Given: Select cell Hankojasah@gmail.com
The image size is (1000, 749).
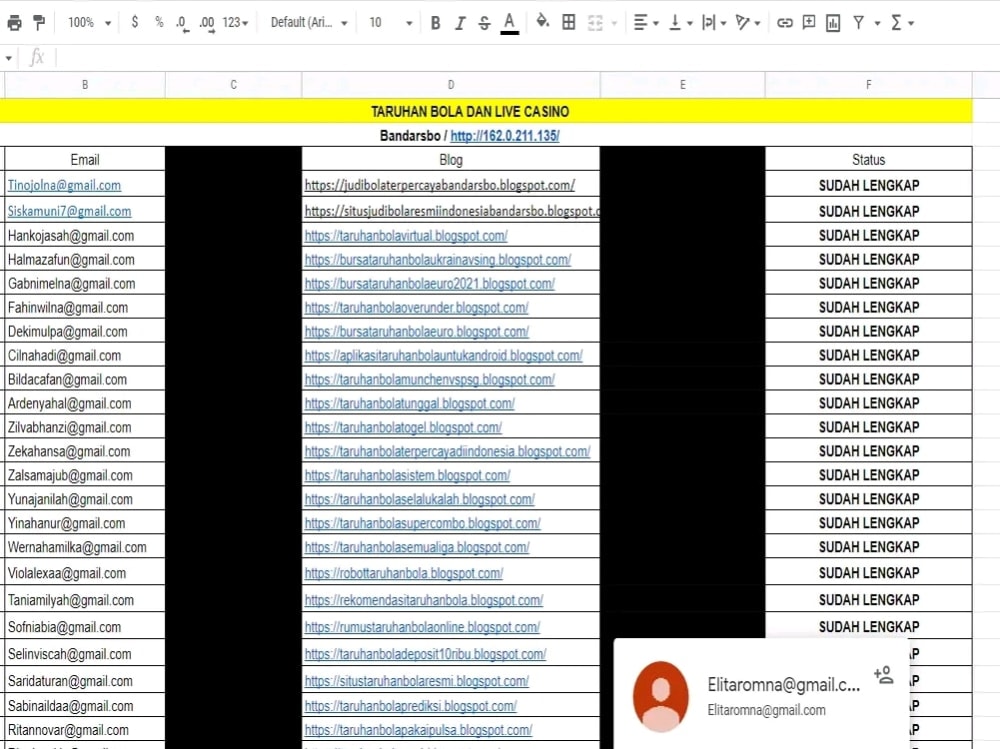Looking at the screenshot, I should pos(85,235).
